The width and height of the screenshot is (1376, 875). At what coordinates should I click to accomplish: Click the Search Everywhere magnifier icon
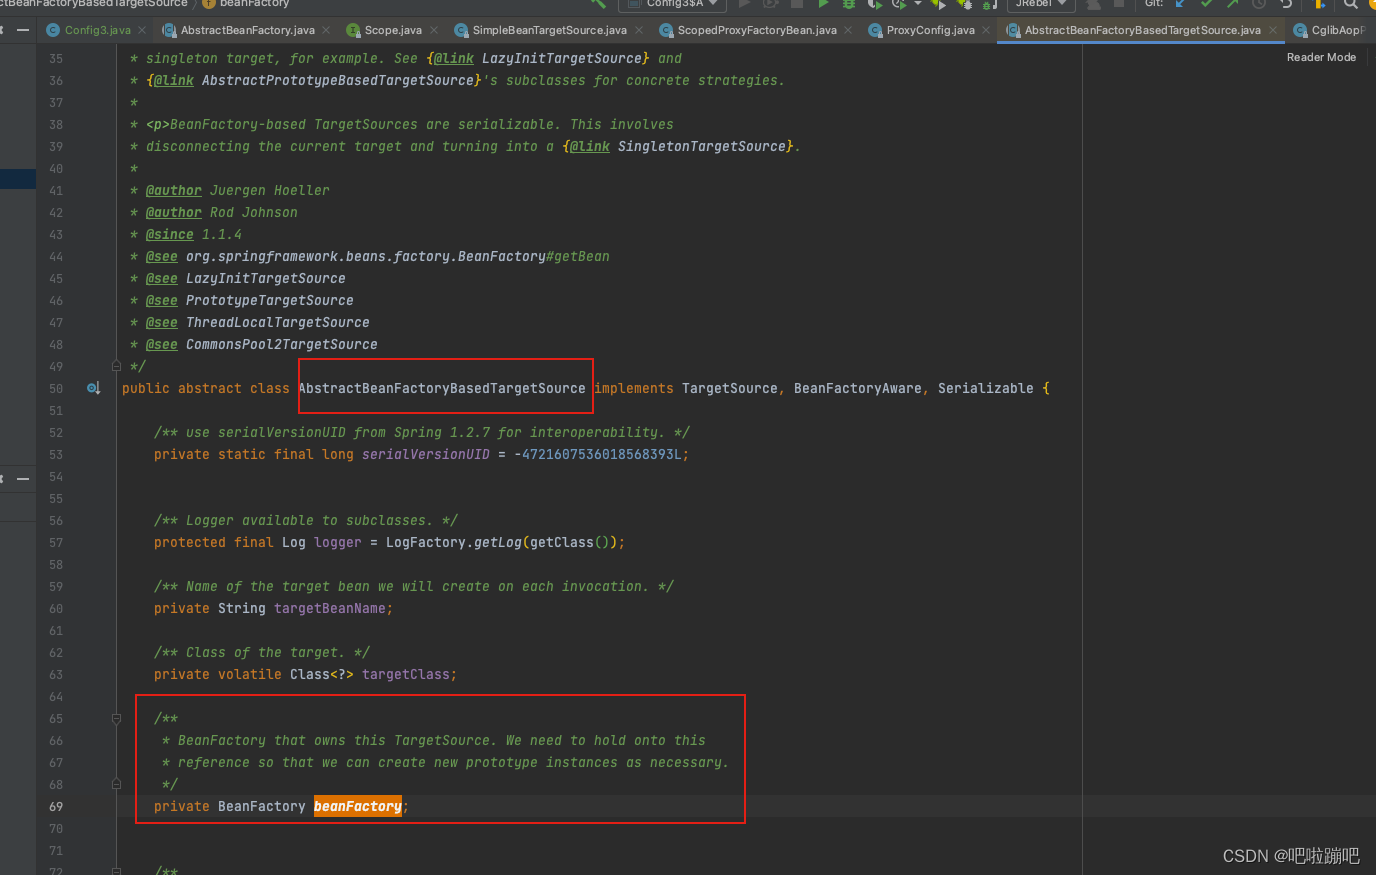[1350, 4]
